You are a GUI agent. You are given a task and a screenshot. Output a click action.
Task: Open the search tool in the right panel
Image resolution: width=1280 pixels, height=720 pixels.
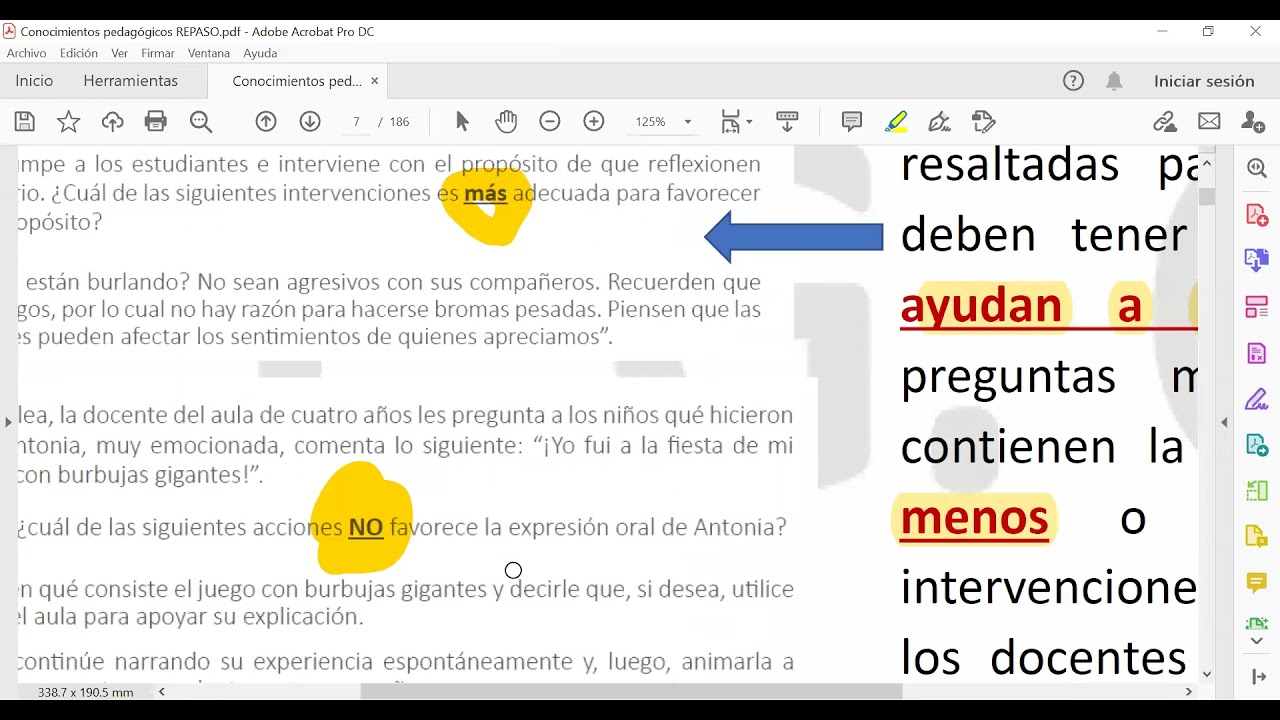1257,169
